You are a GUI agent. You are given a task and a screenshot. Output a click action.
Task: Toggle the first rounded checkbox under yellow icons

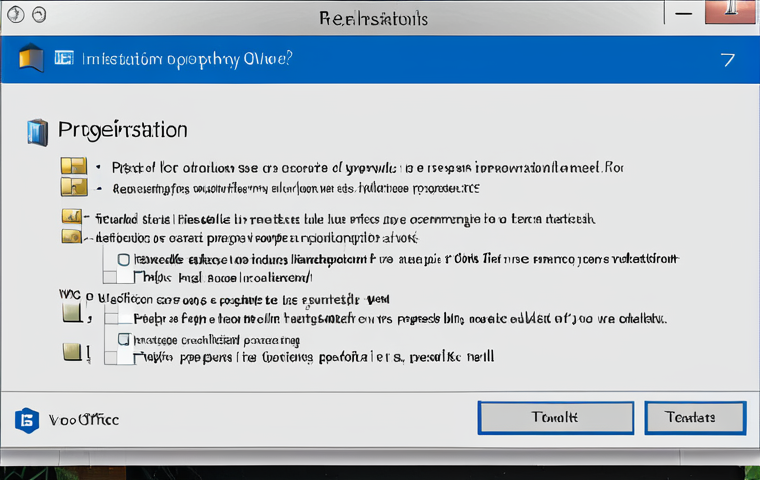pos(124,260)
